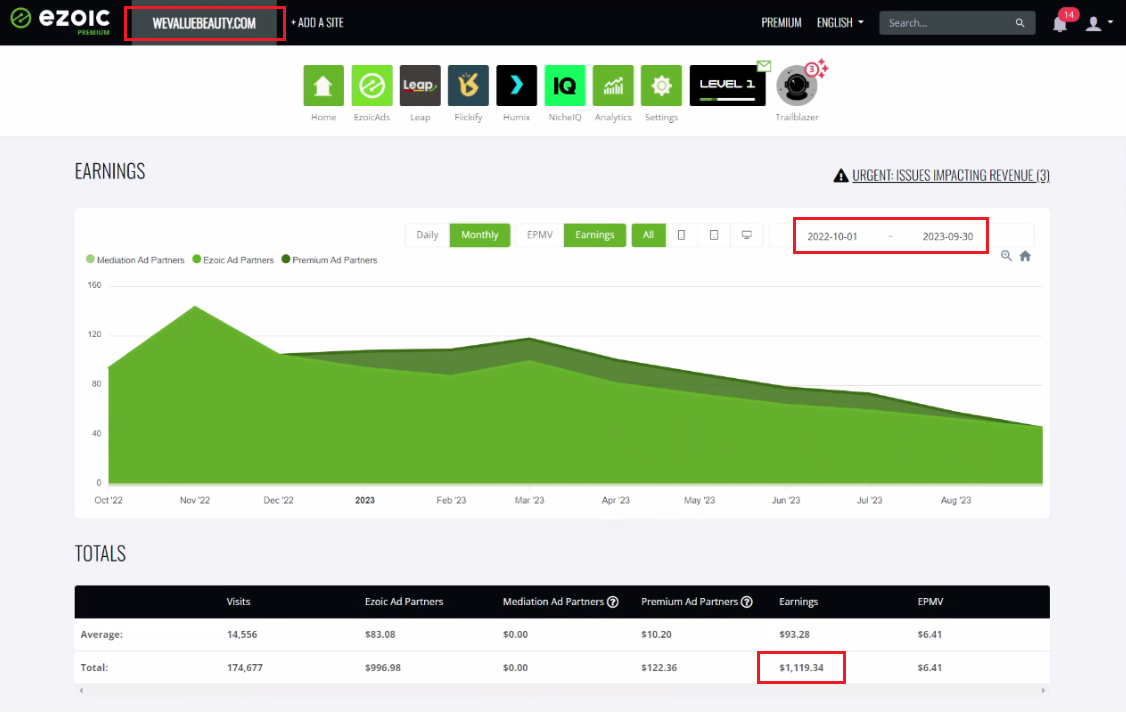The width and height of the screenshot is (1126, 714).
Task: Click the chart zoom magnifier icon
Action: 1006,256
